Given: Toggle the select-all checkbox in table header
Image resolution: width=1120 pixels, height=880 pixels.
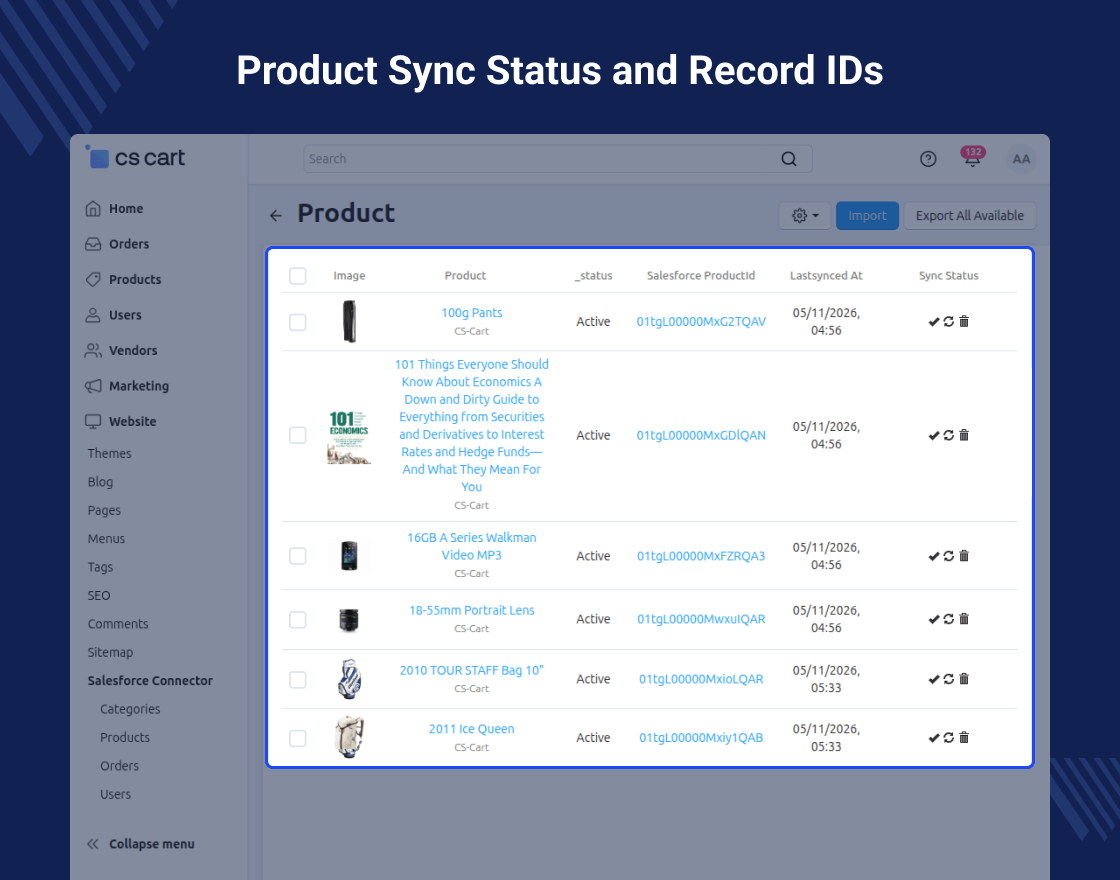Looking at the screenshot, I should tap(298, 276).
